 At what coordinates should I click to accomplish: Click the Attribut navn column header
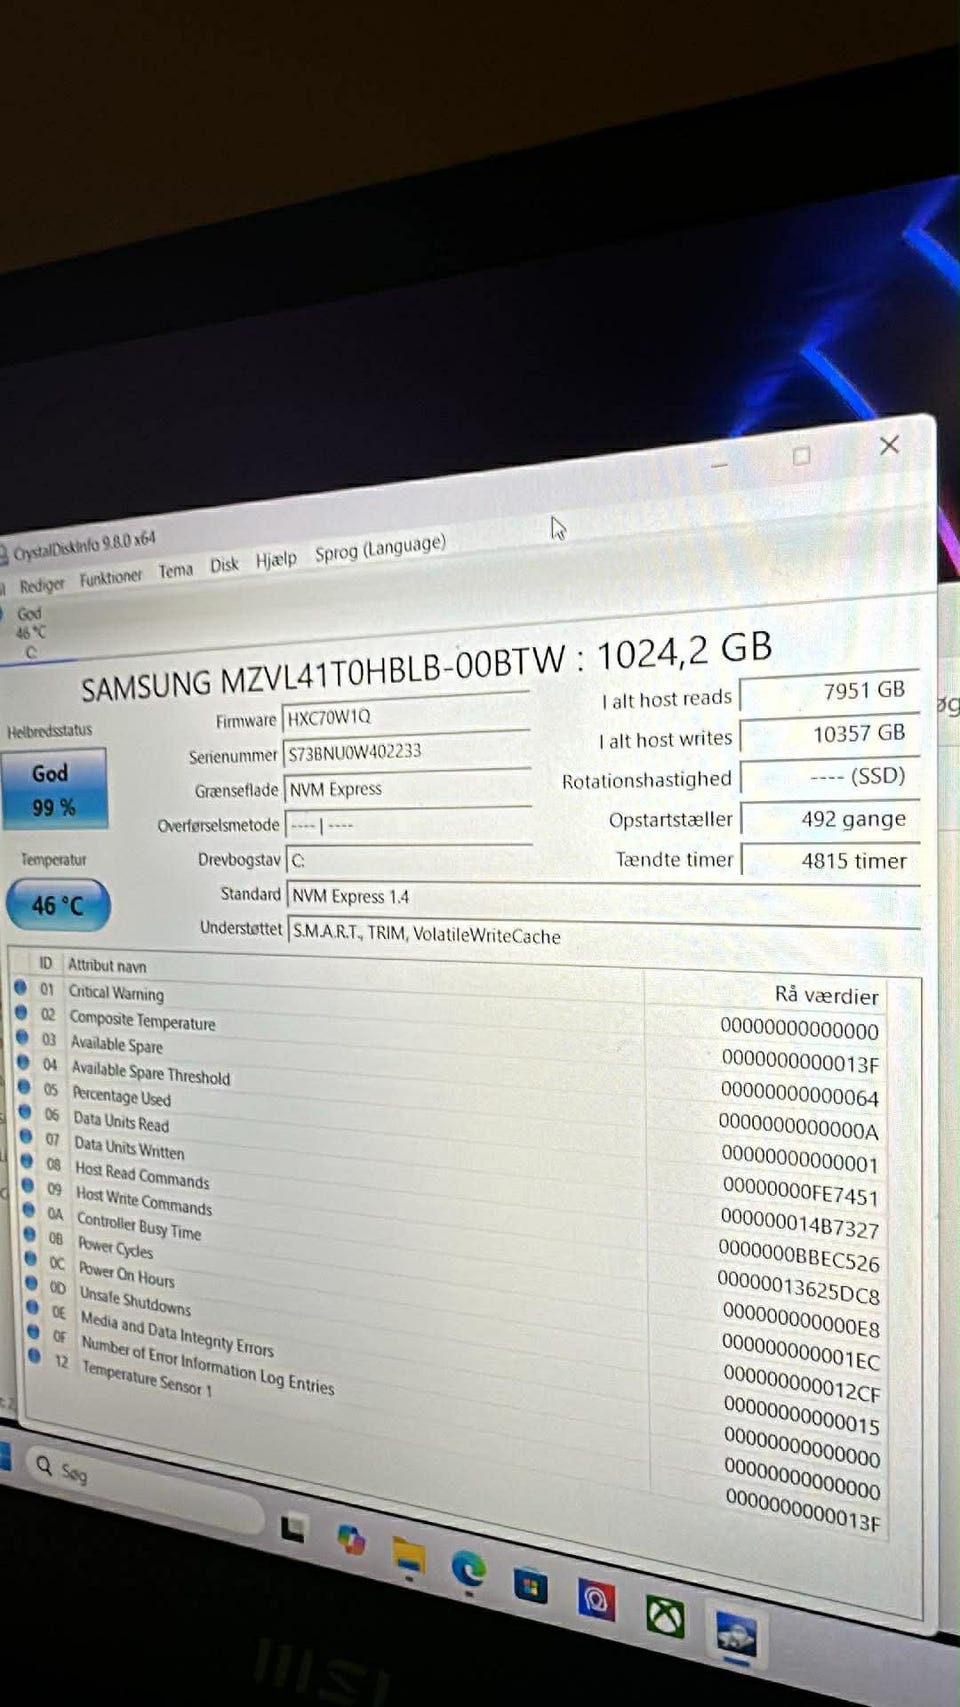coord(106,965)
